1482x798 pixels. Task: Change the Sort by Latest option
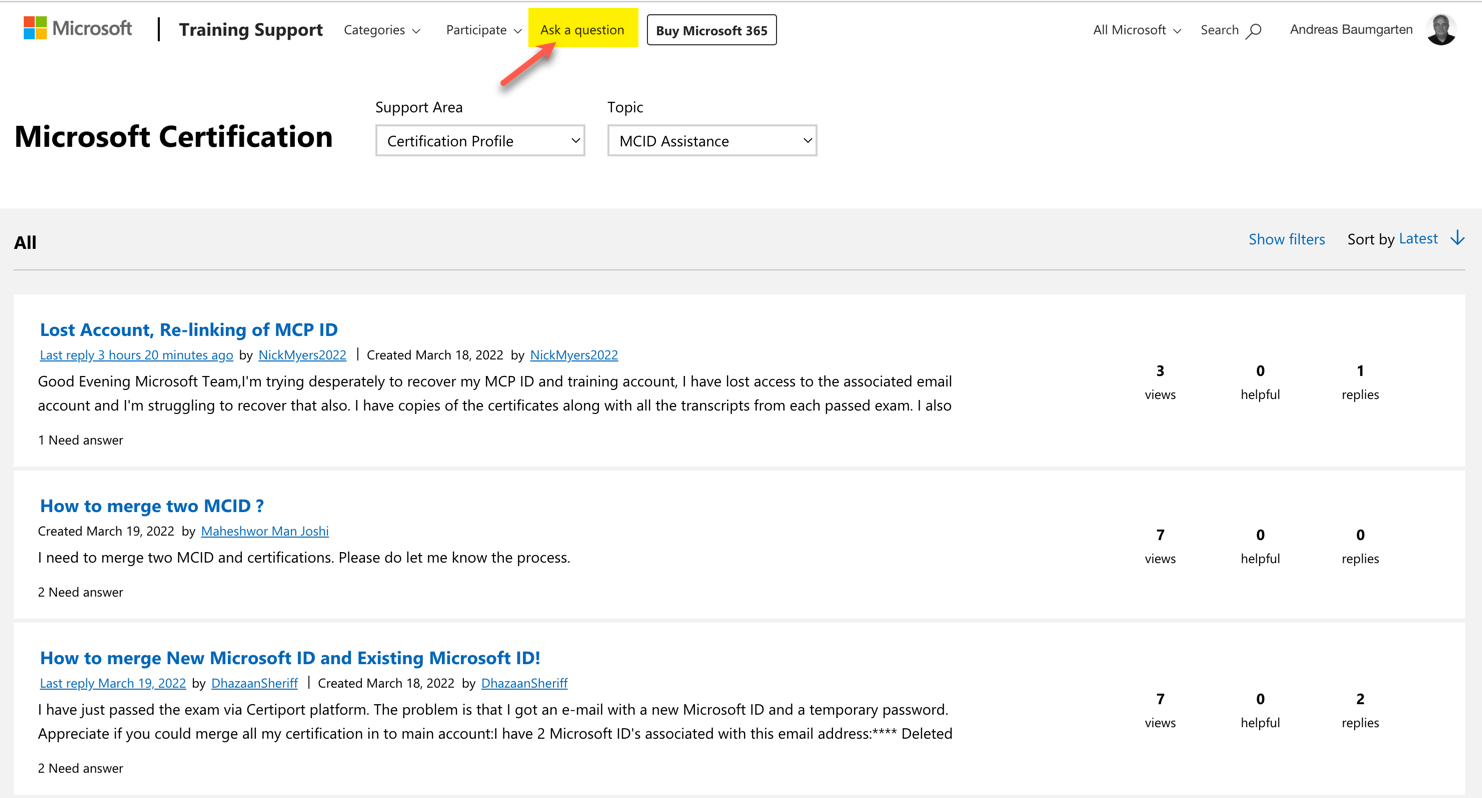point(1418,238)
